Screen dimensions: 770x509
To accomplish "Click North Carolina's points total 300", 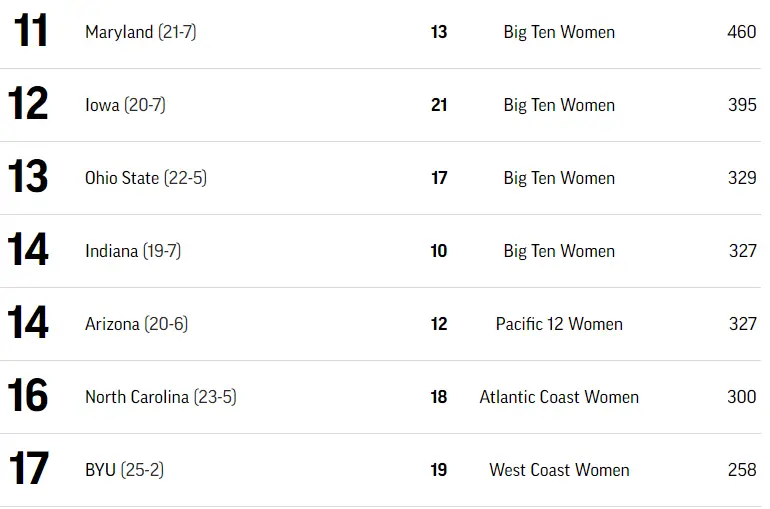I will point(741,397).
